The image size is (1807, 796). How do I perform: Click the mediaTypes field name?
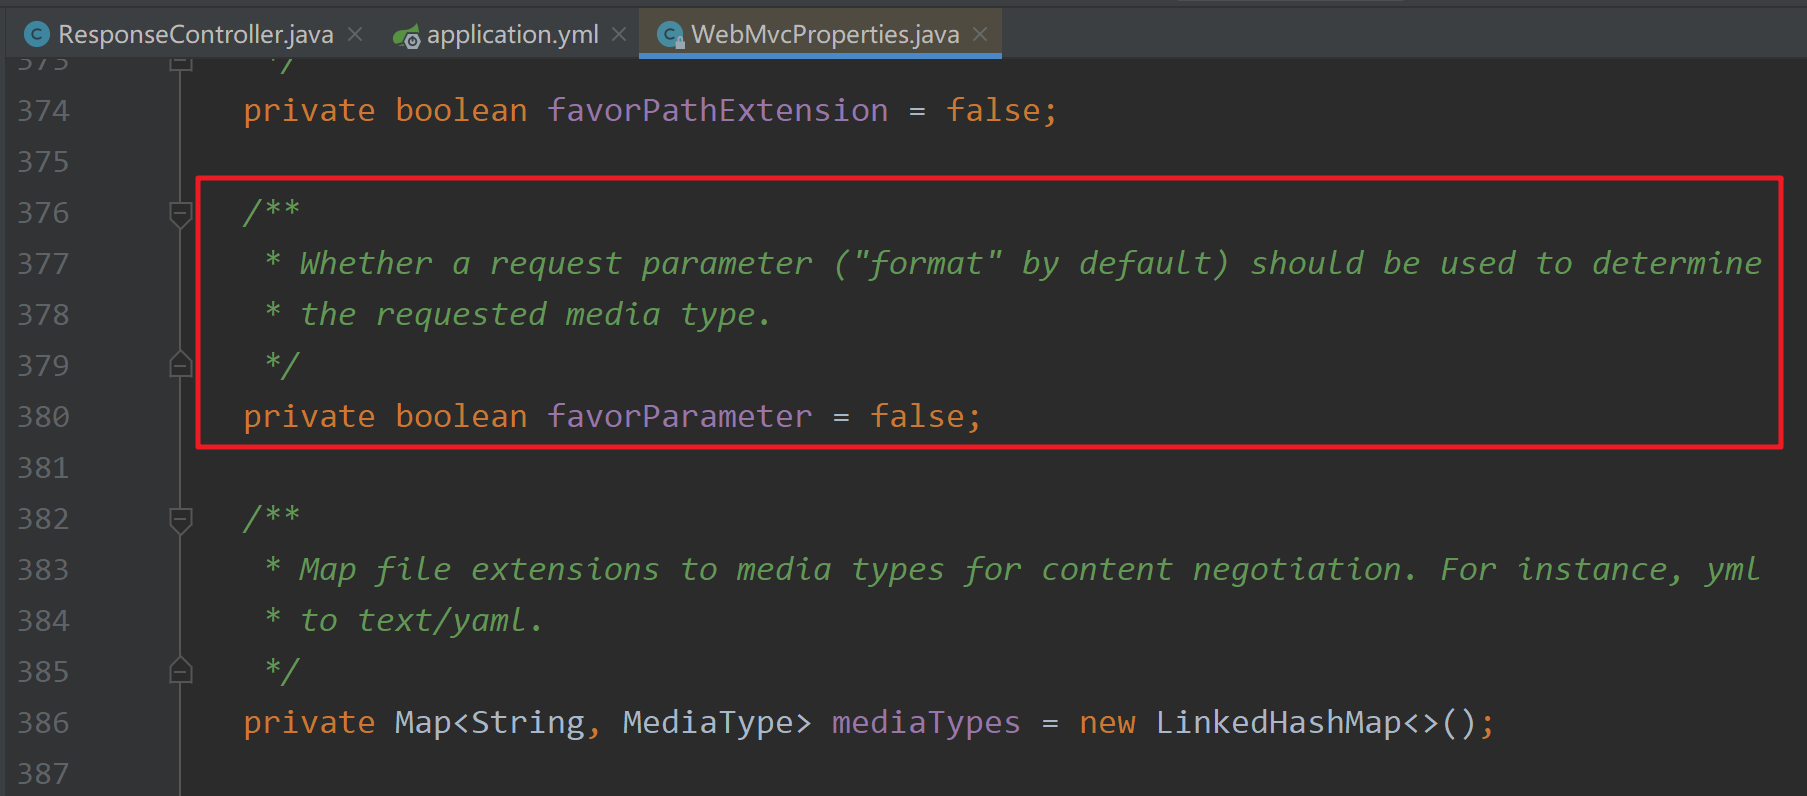(x=925, y=723)
